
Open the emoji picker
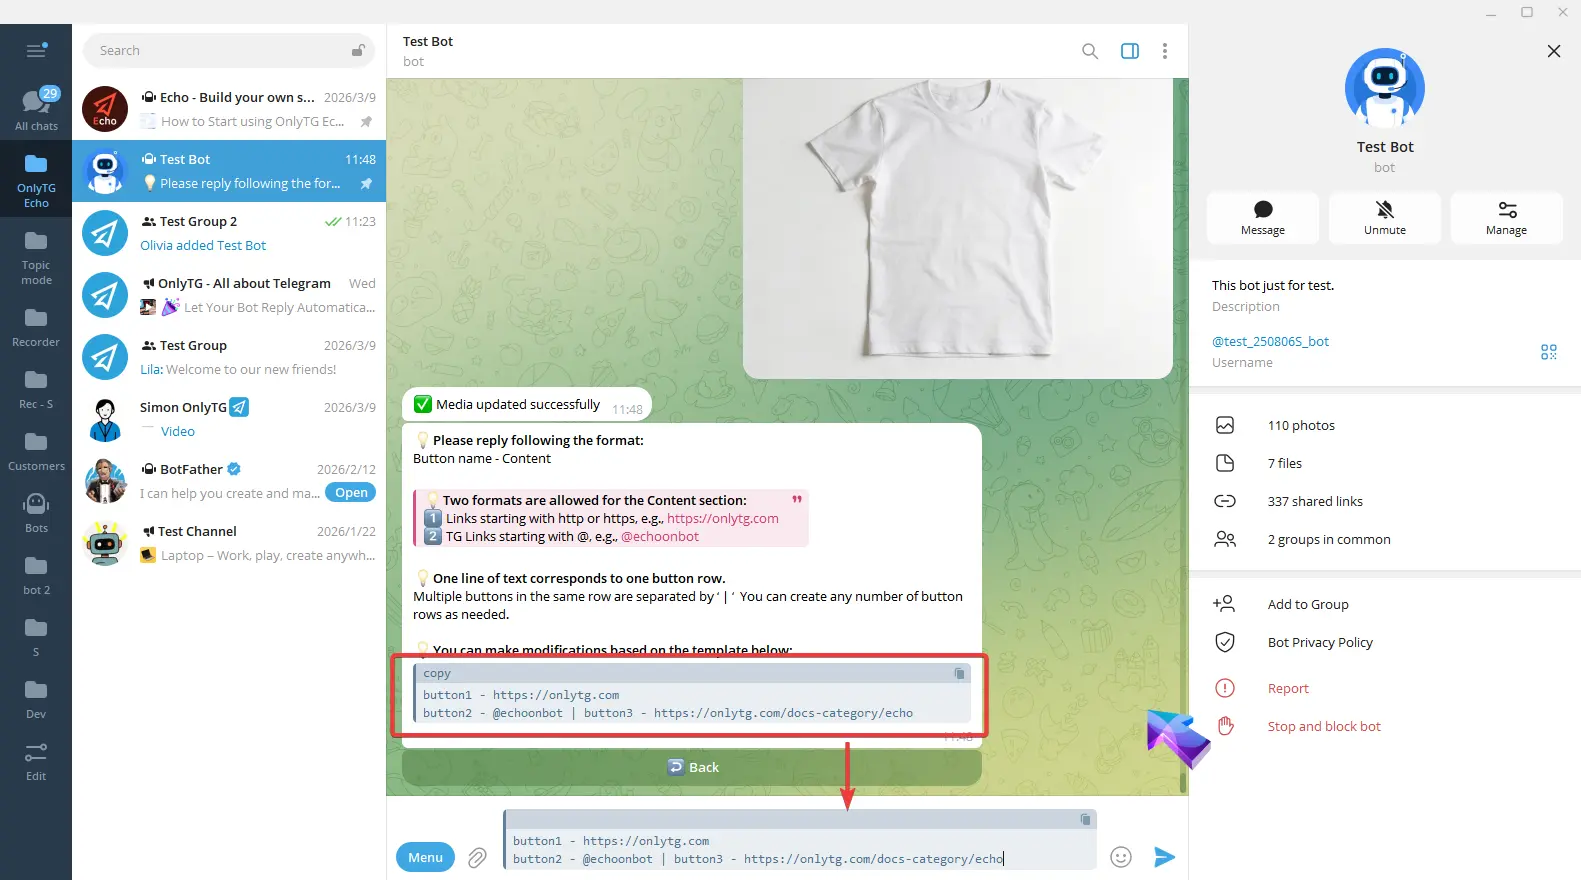coord(1121,857)
